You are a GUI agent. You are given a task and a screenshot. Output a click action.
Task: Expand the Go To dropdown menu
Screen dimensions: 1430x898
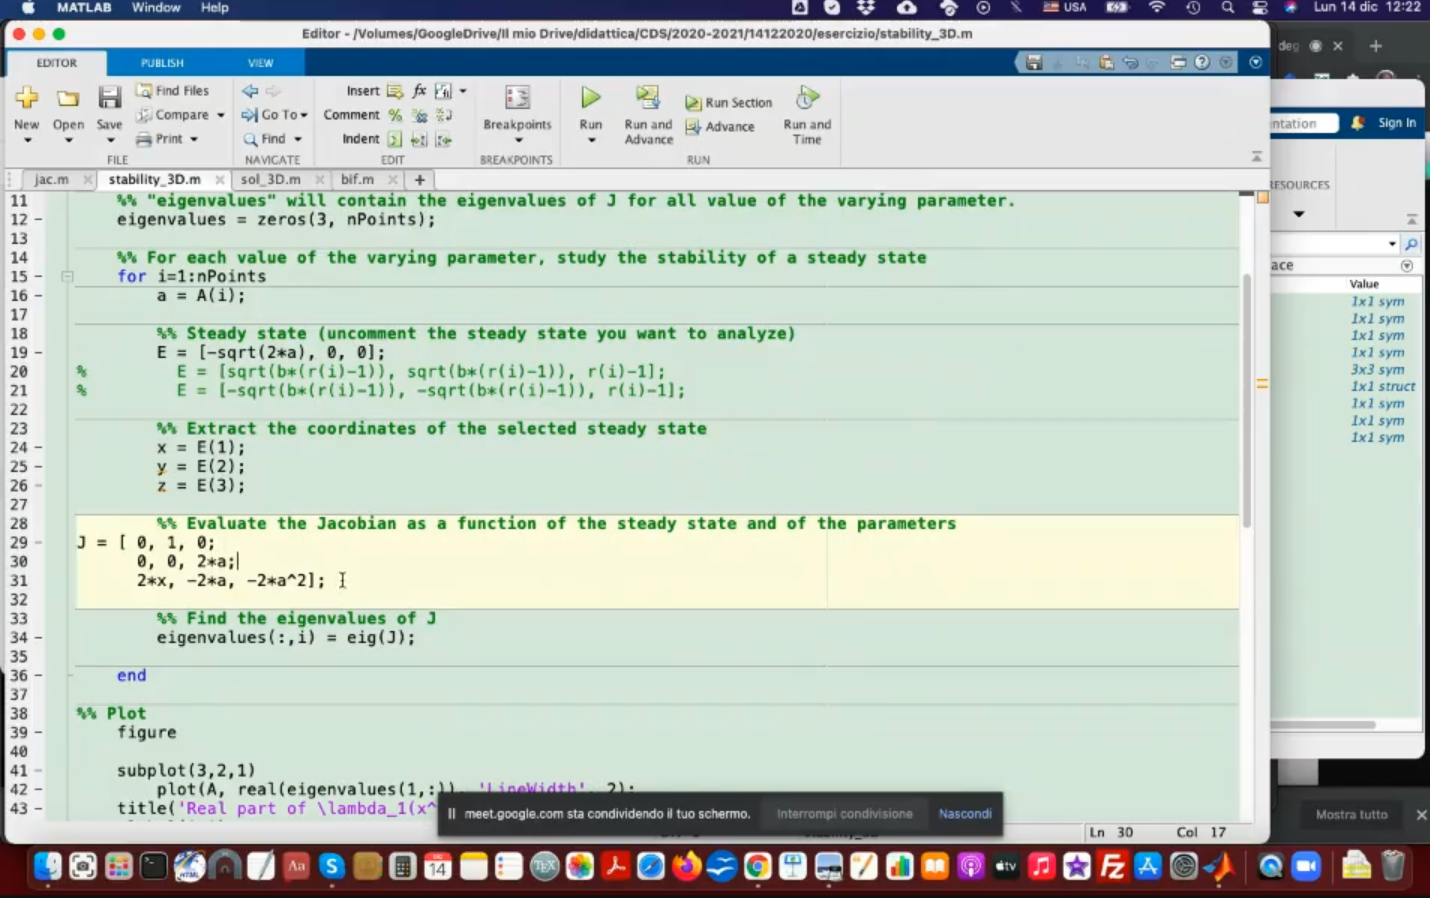click(x=304, y=115)
